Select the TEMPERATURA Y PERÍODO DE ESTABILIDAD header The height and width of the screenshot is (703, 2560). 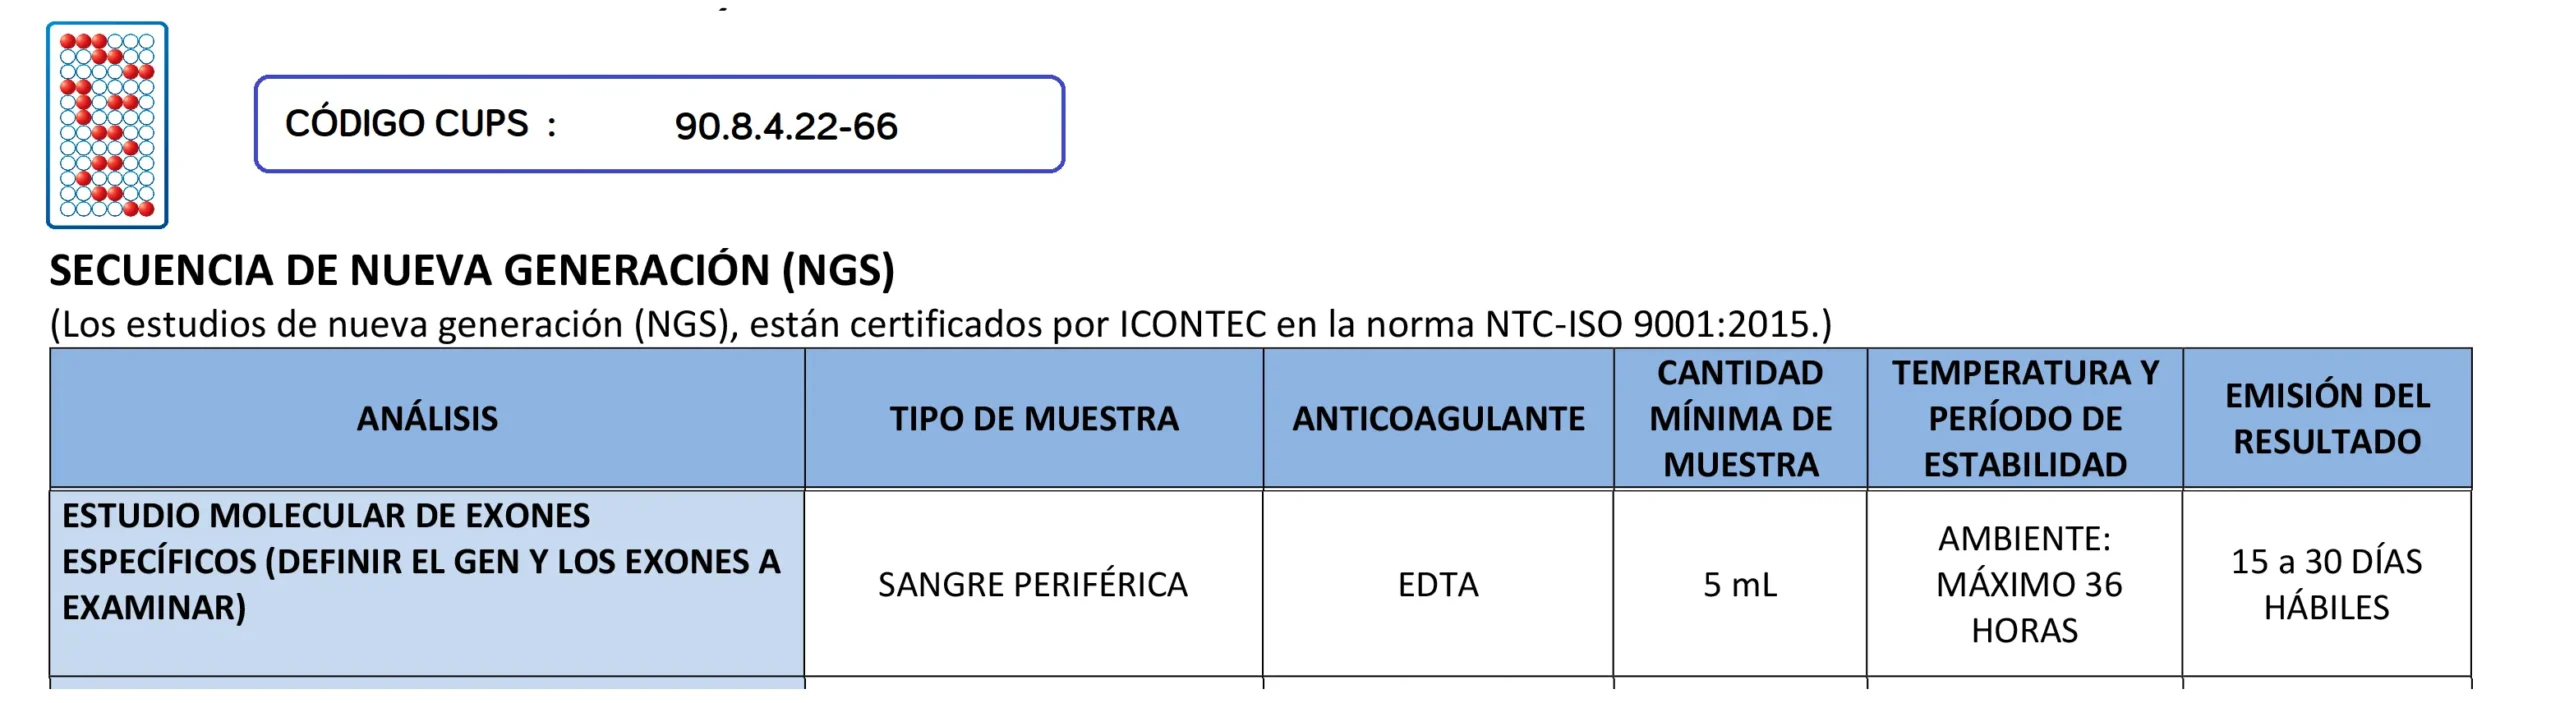tap(2025, 419)
